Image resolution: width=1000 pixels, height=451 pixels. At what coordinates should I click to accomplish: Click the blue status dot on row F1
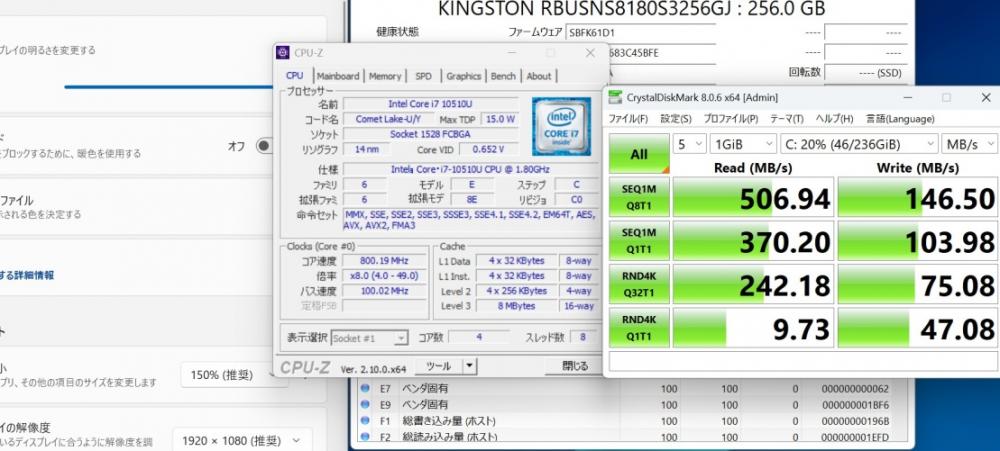(x=365, y=421)
